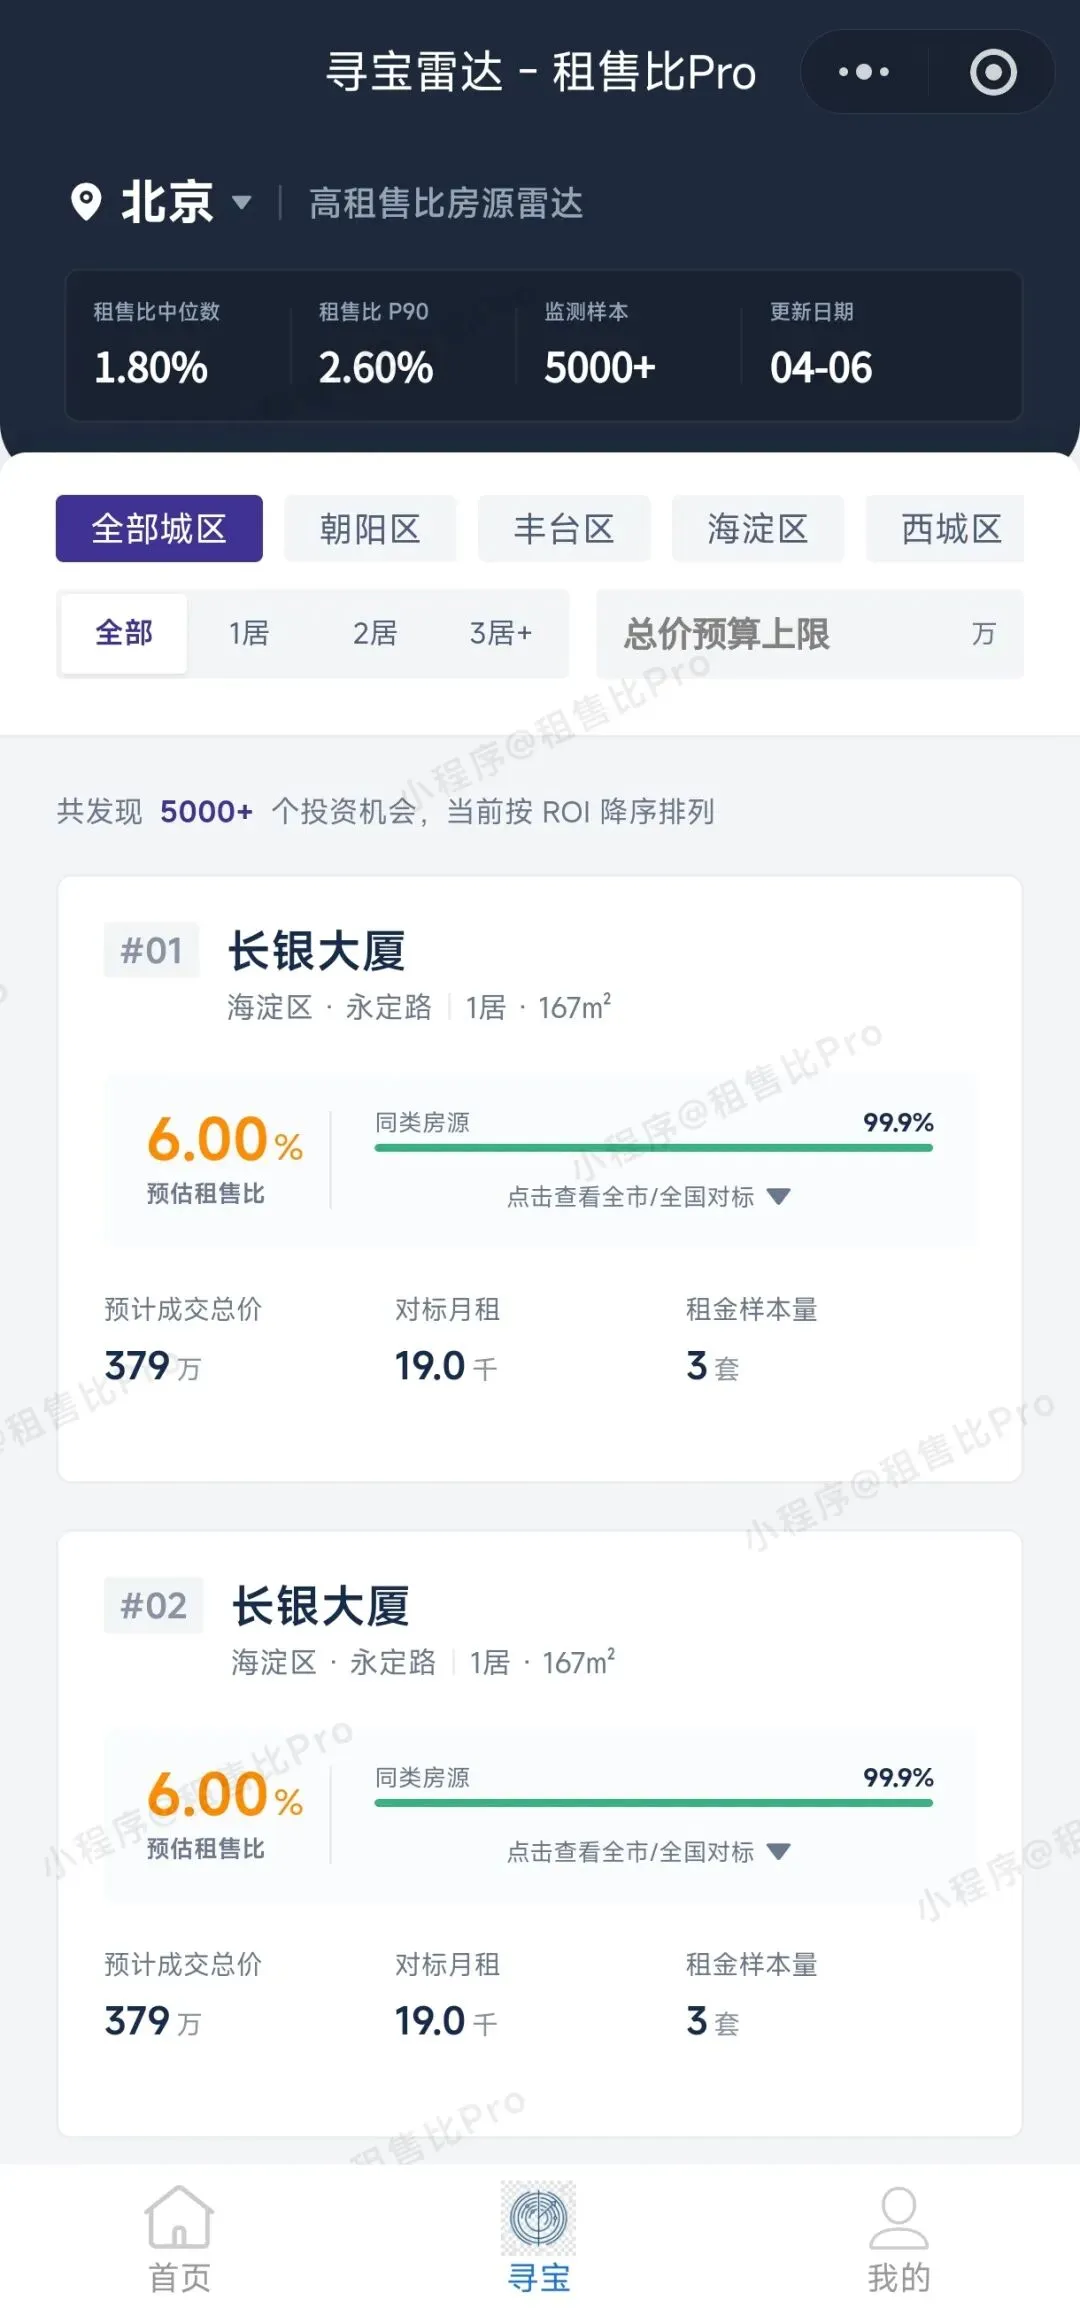Screen dimensions: 1080x2316
Task: Expand 点击查看全市/全国对标 in listing #02
Action: point(648,1852)
